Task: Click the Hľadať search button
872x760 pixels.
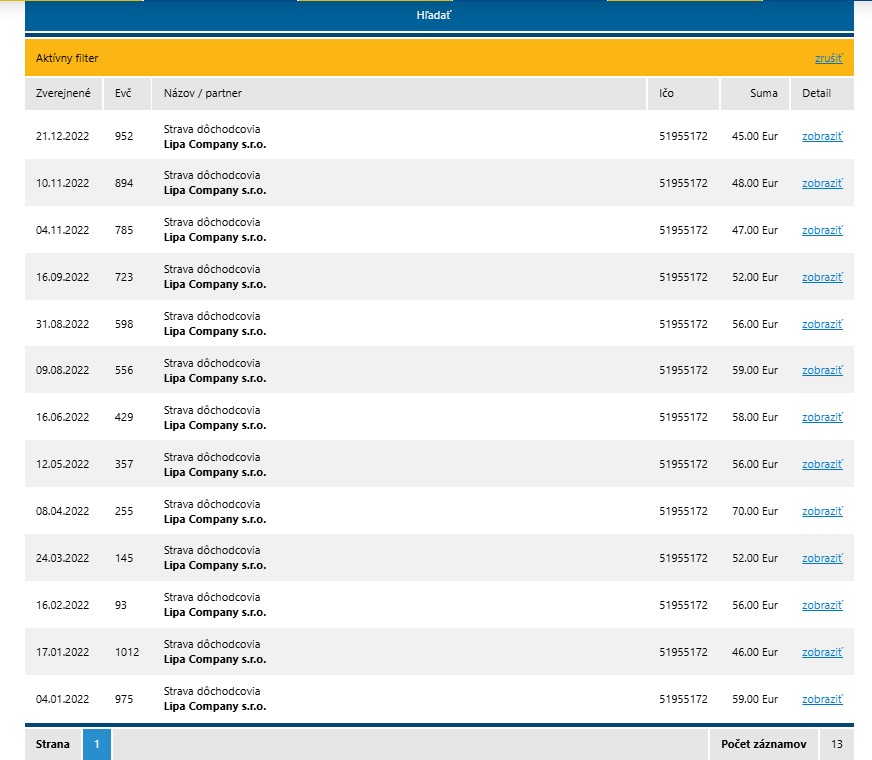Action: (434, 15)
